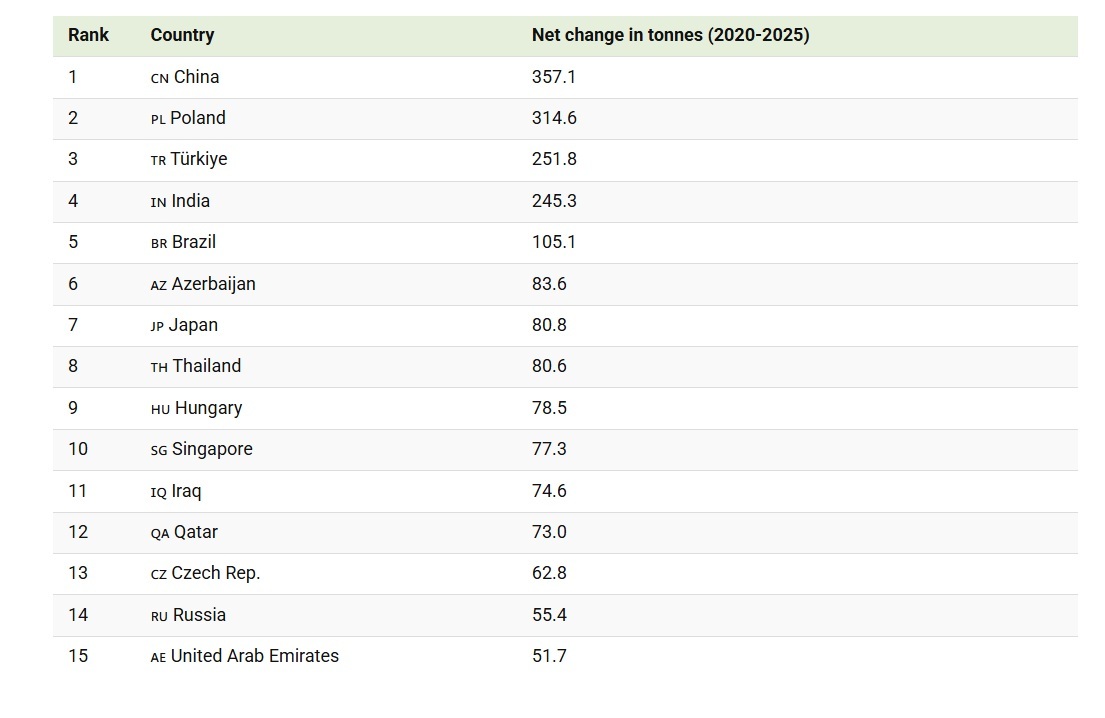Screen dimensions: 1105x718
Task: Click the Country column header
Action: [182, 35]
